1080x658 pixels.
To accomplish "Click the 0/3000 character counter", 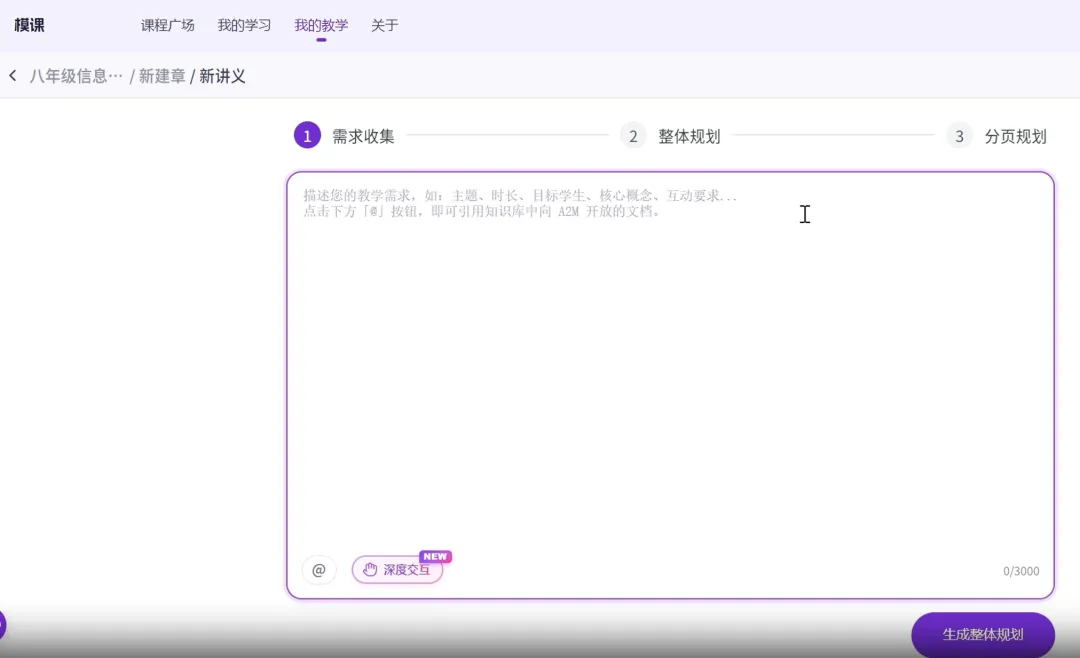I will (x=1021, y=571).
